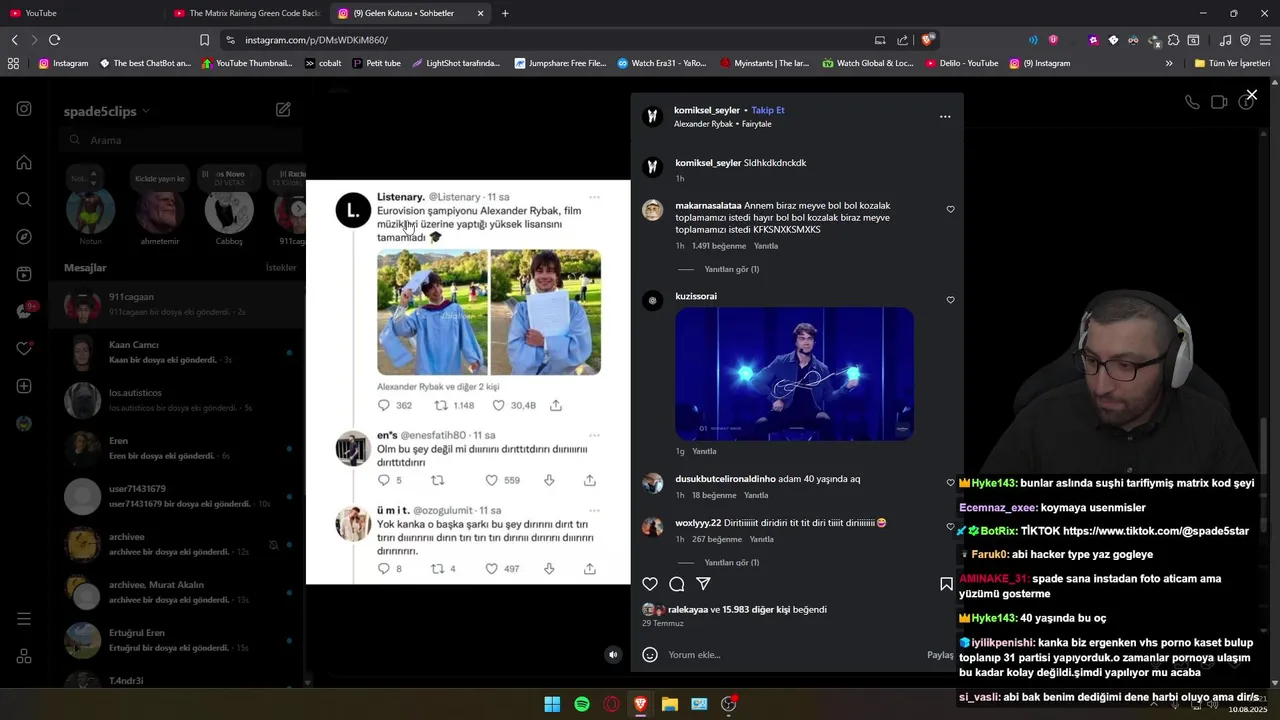The width and height of the screenshot is (1280, 720).
Task: Click the Paylaş post comment button
Action: point(940,655)
